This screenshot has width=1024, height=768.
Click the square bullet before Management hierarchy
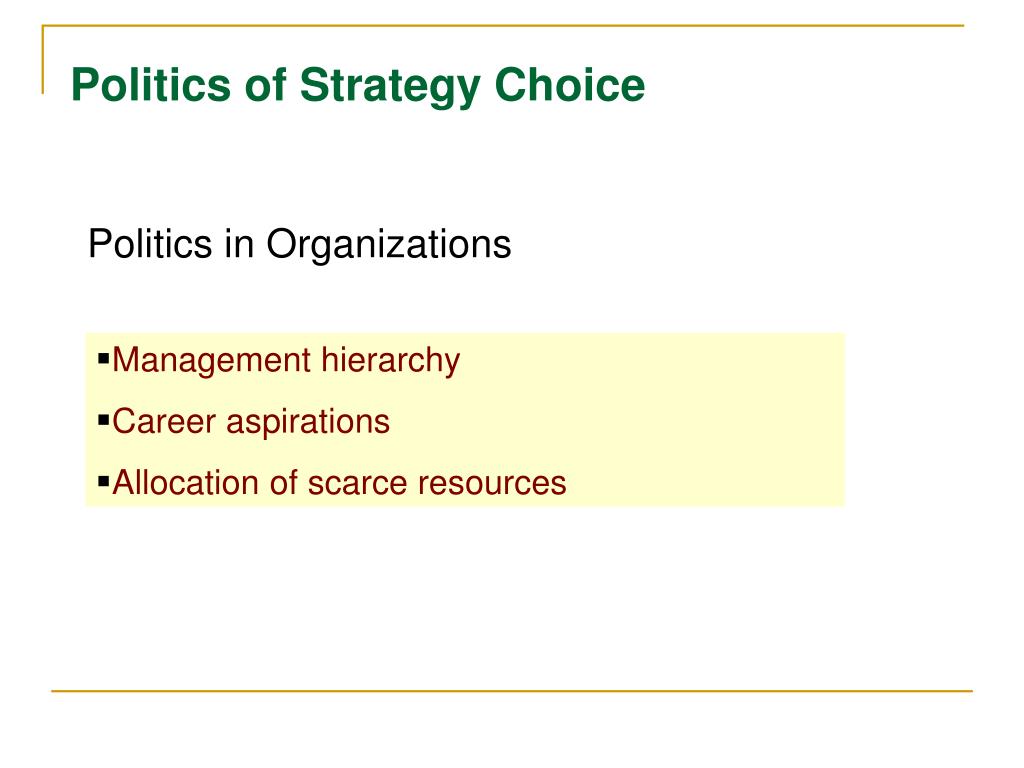[103, 359]
